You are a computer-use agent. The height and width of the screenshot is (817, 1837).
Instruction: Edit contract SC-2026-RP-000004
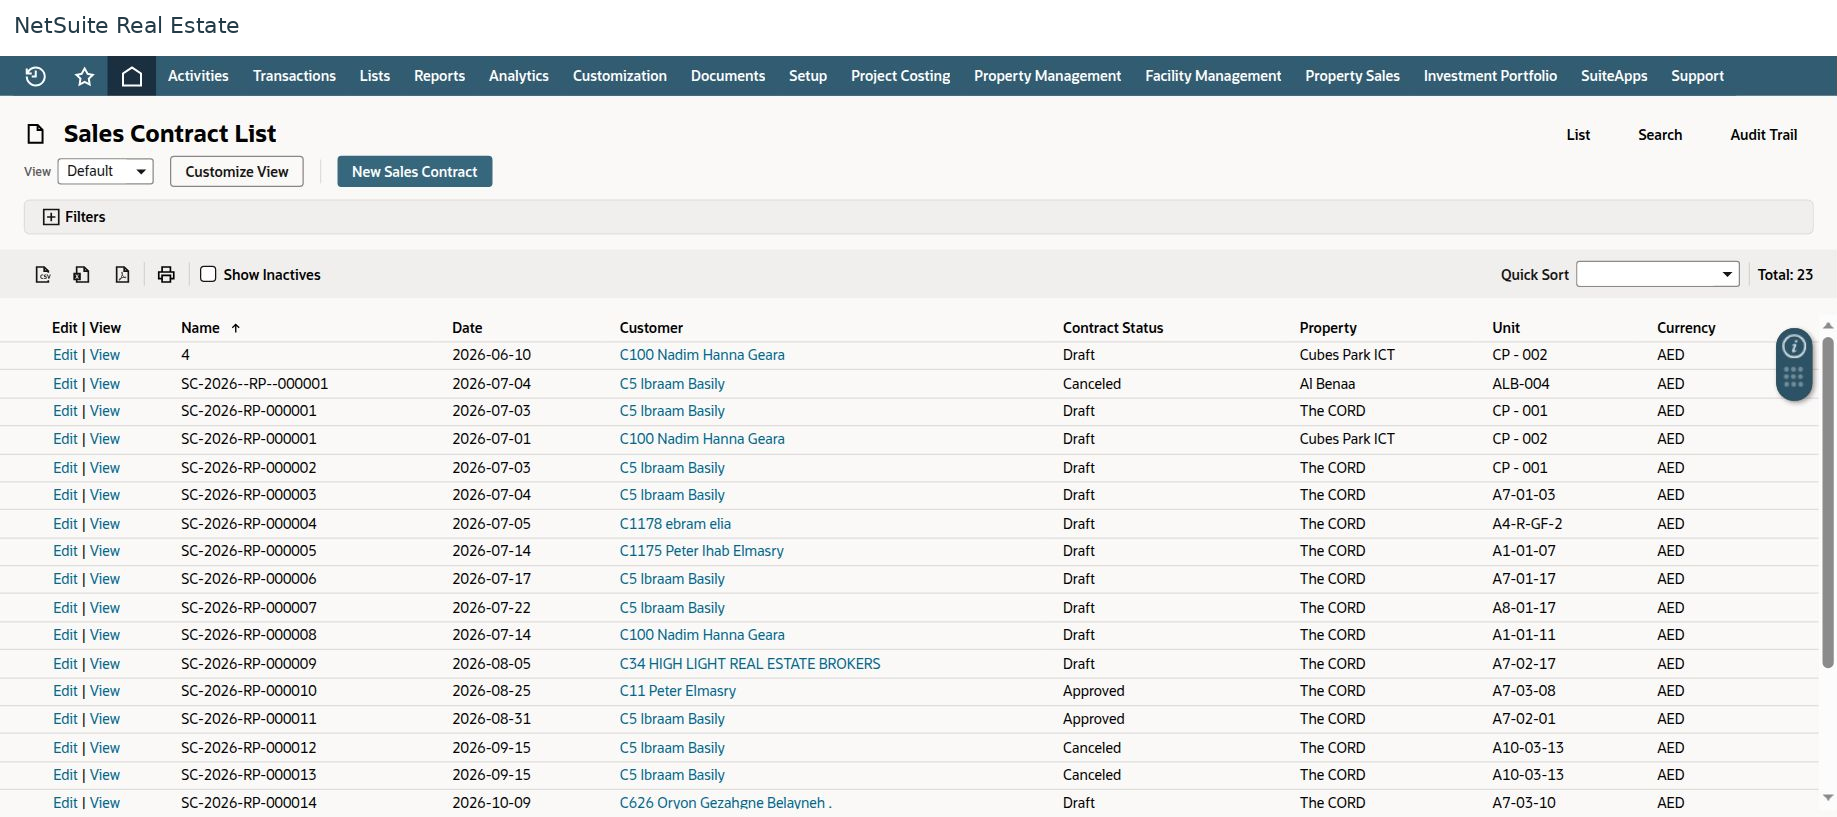(x=65, y=524)
